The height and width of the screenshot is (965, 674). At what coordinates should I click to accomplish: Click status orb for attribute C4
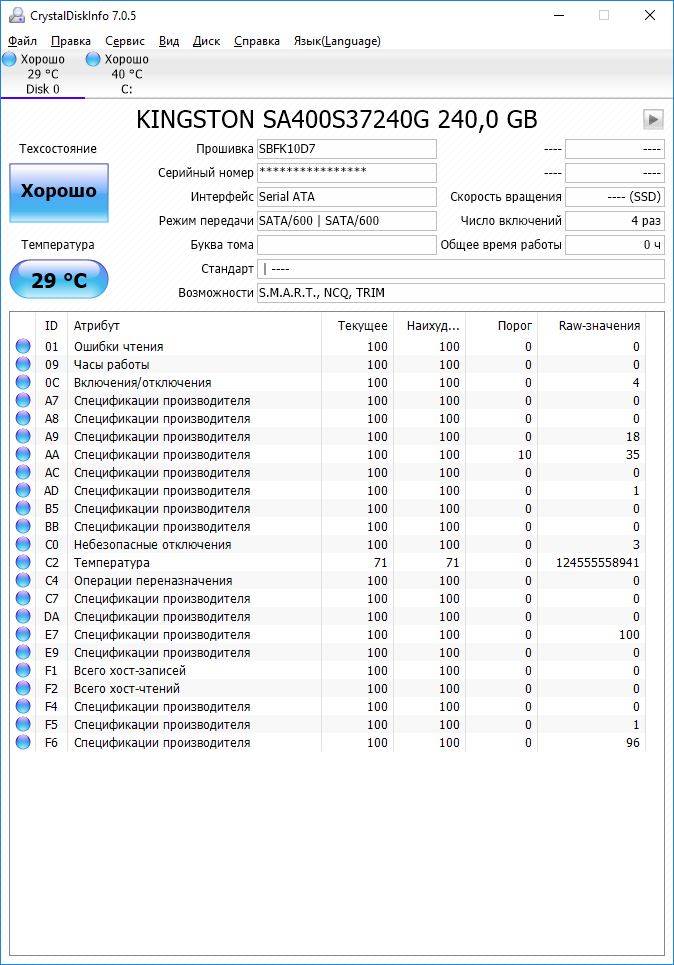pos(23,580)
